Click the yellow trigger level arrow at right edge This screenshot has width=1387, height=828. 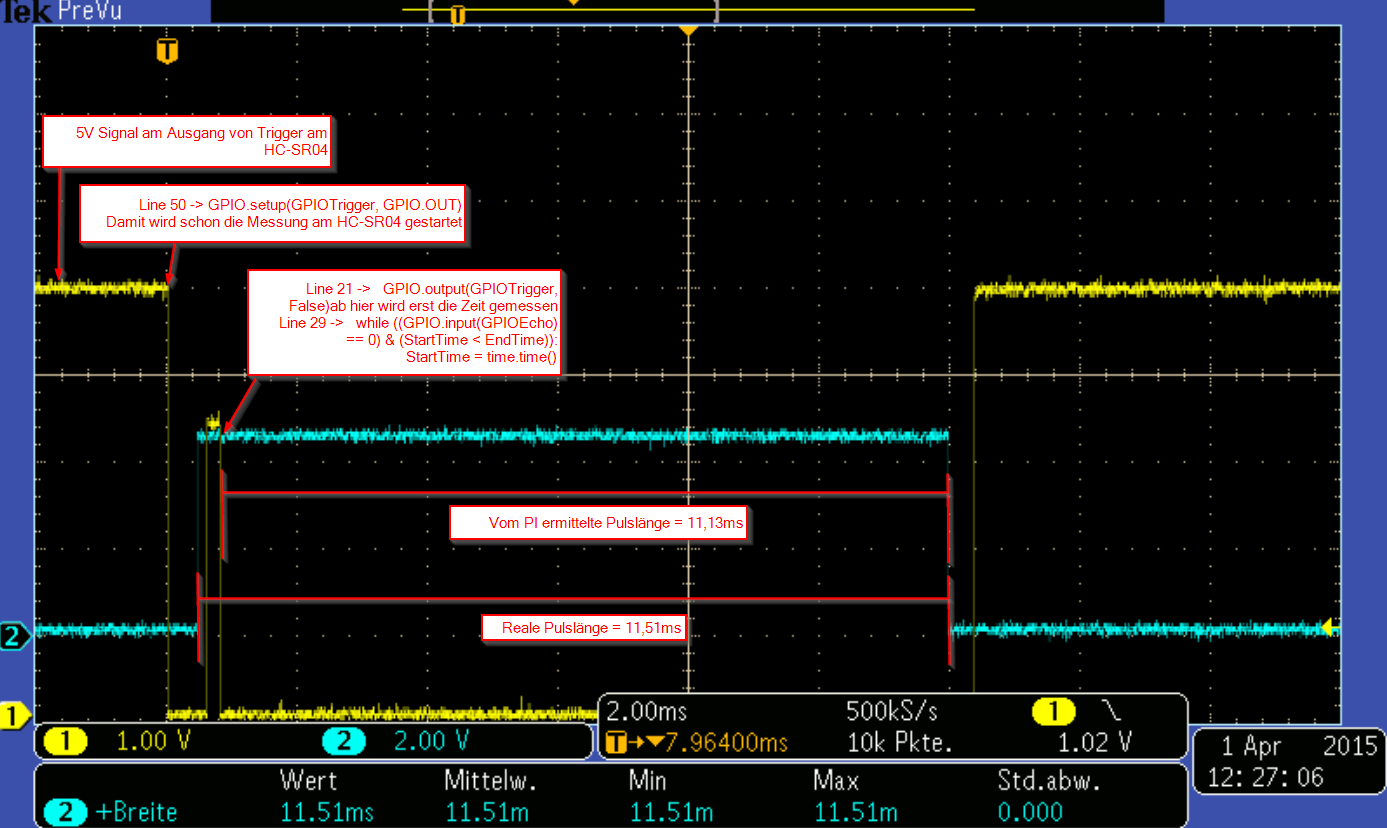1328,628
